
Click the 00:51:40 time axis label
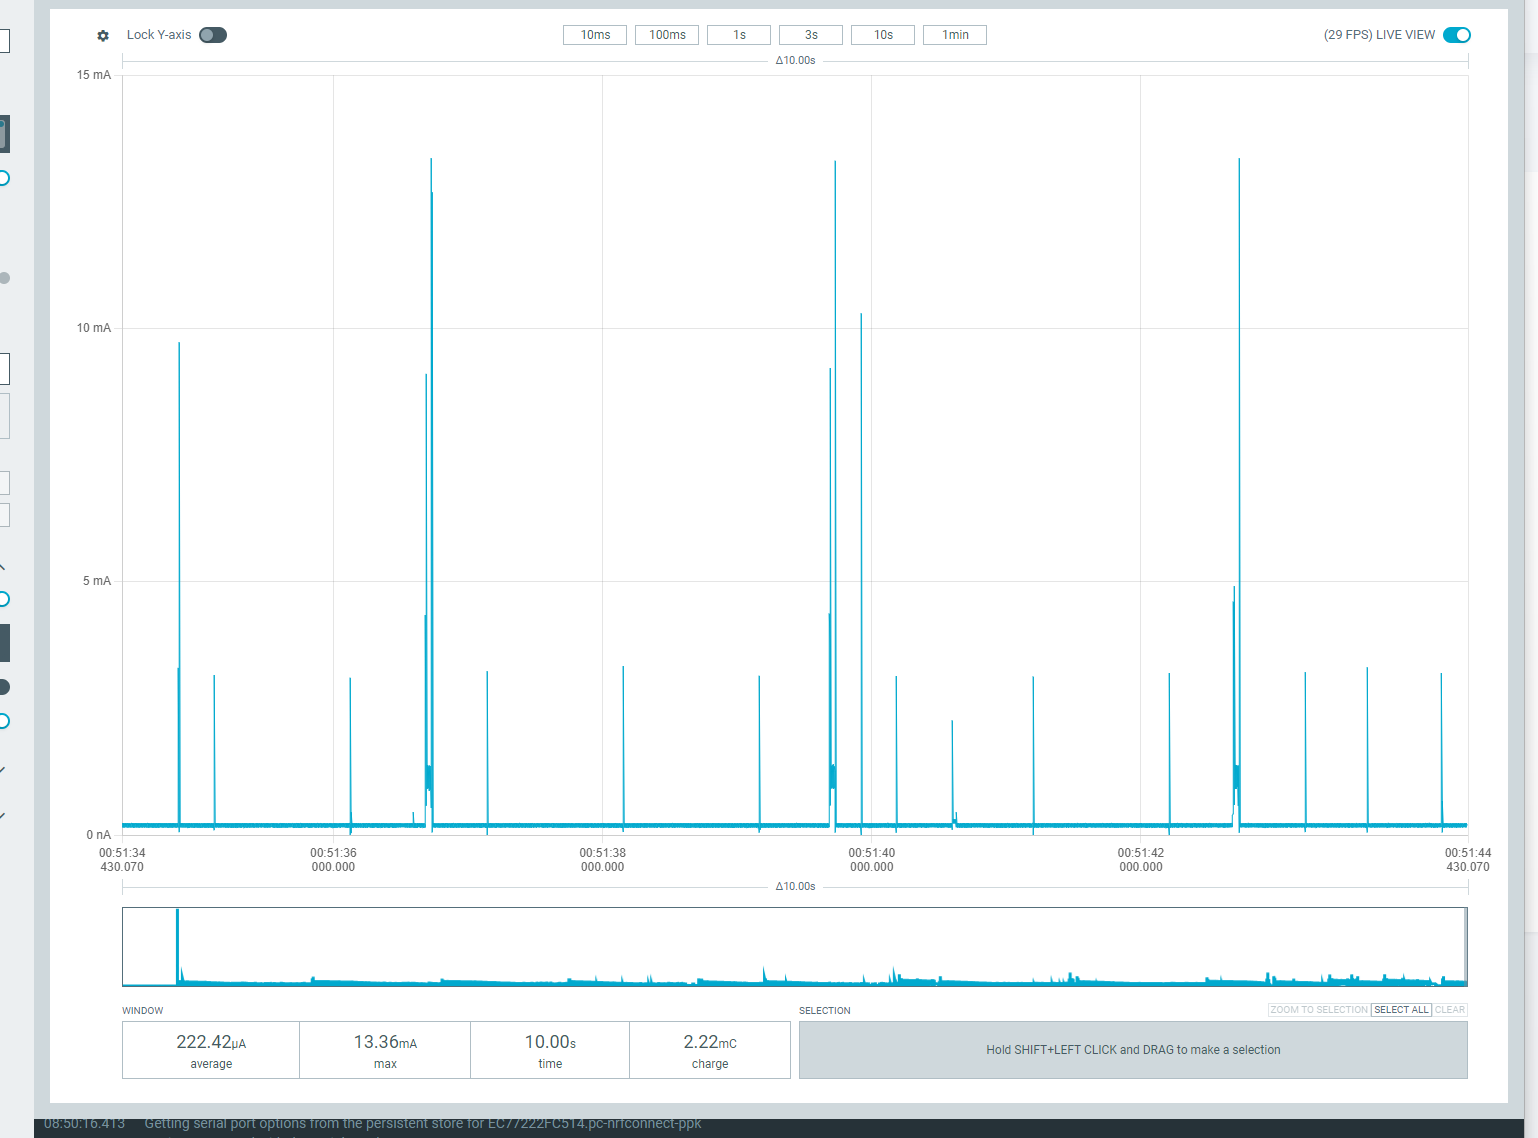[x=872, y=860]
